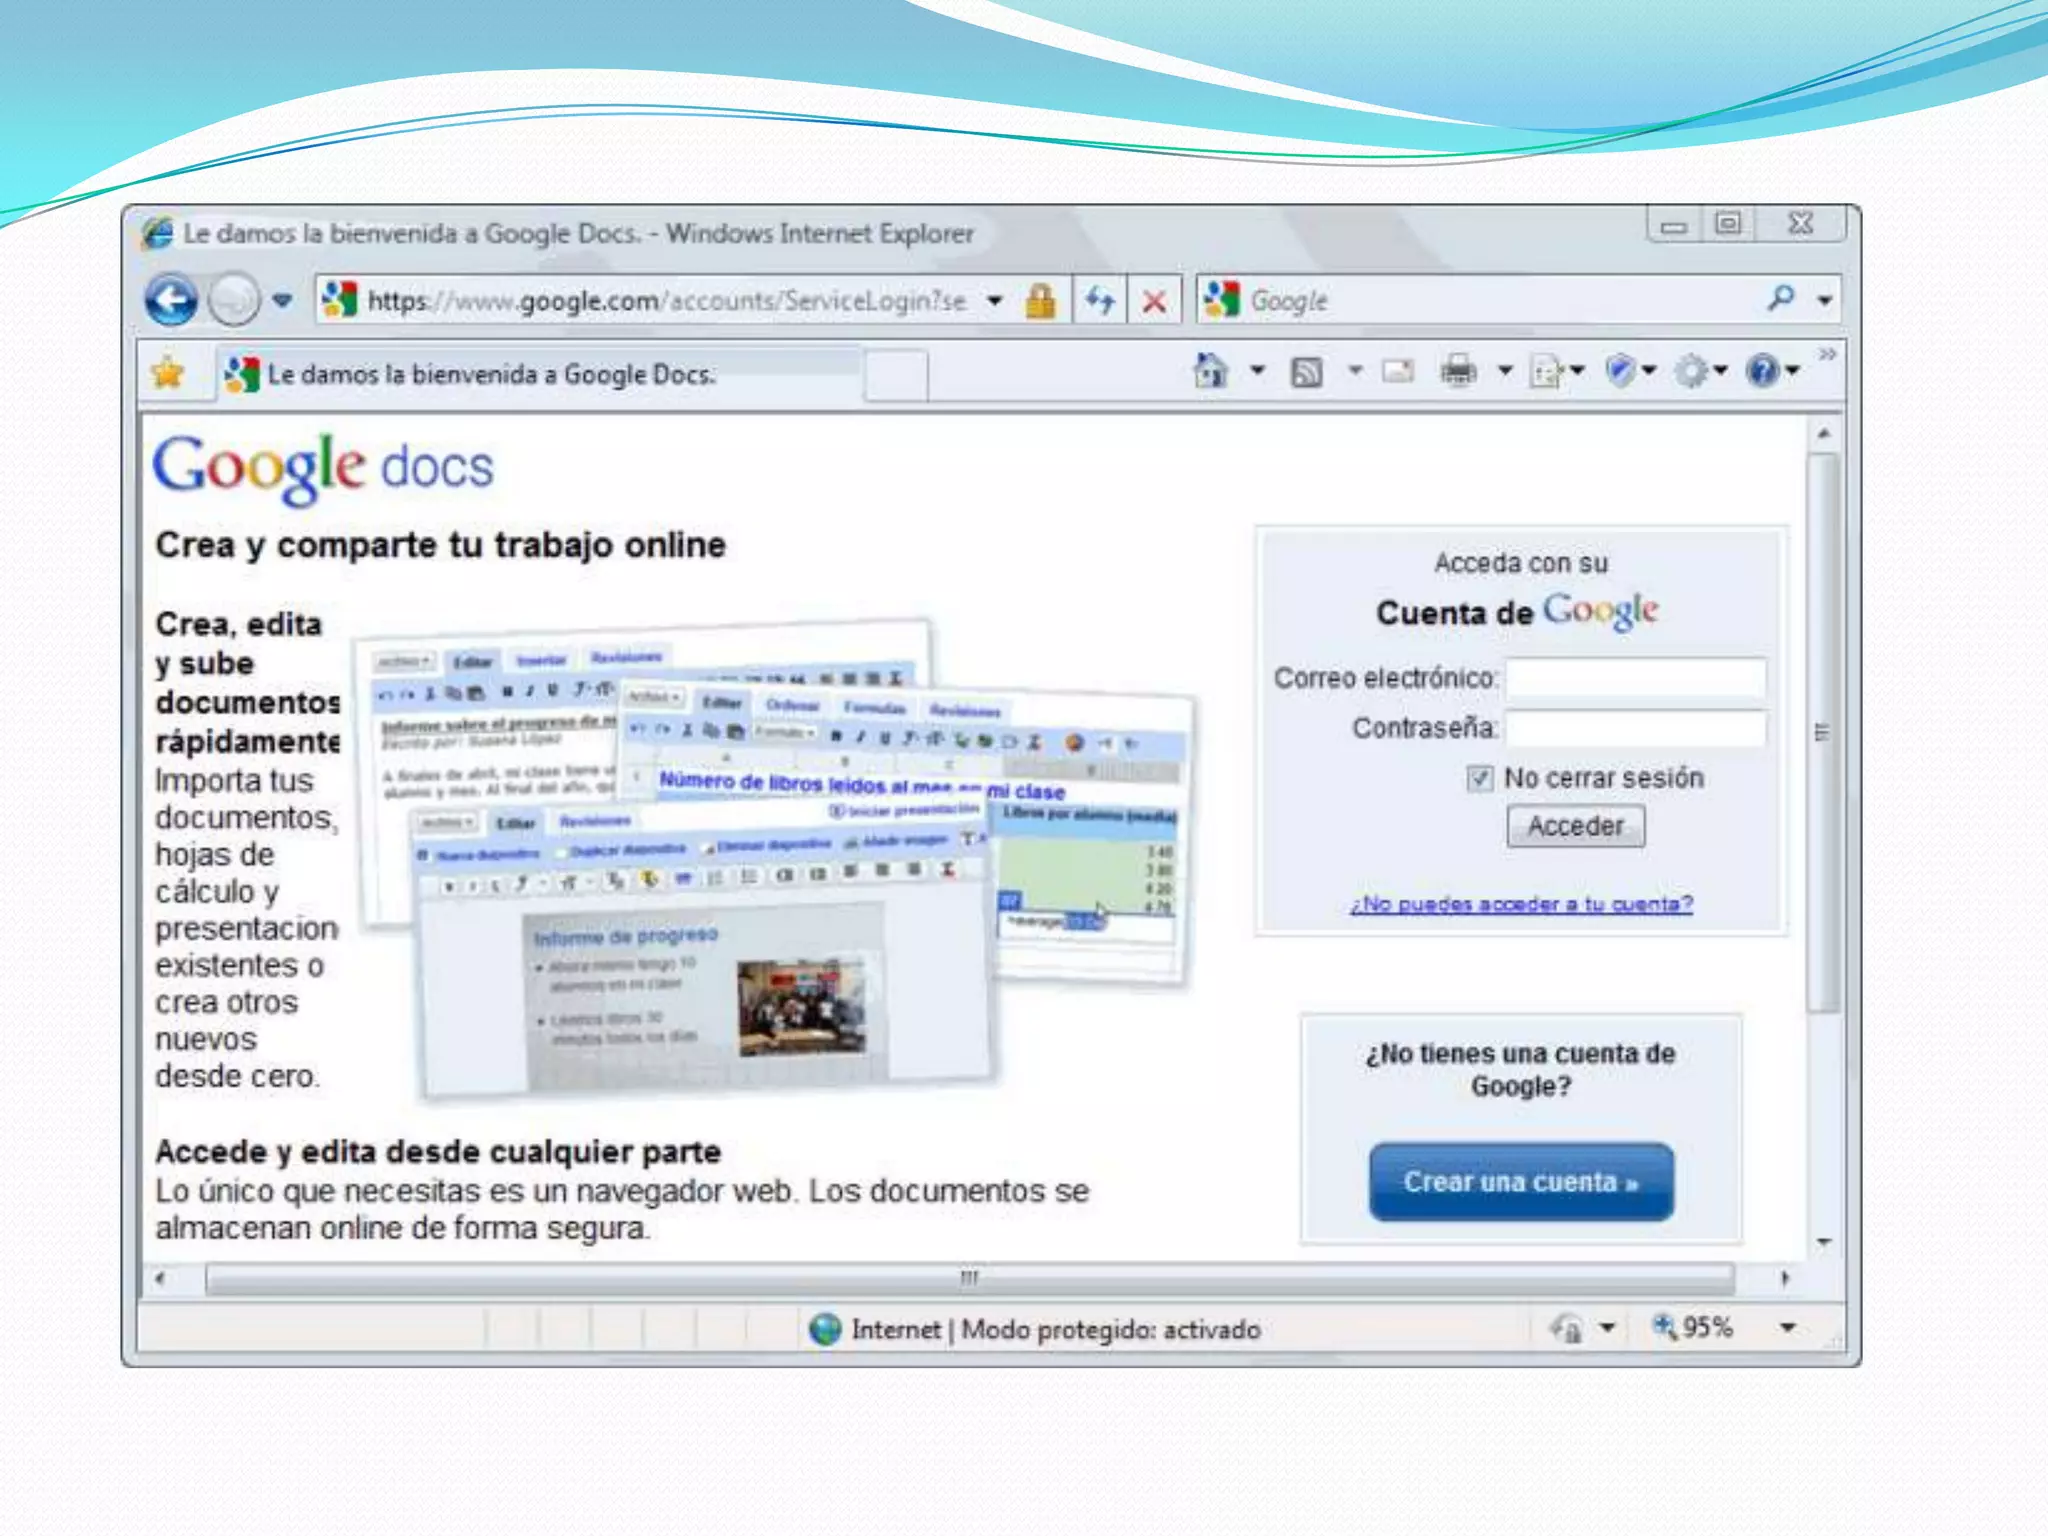Screen dimensions: 2048x1536
Task: Select the Google Docs welcome tab
Action: click(490, 374)
